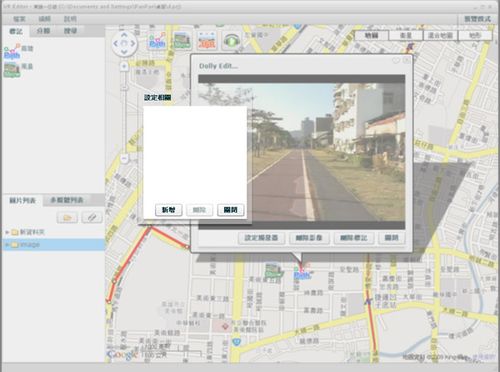Switch to the third left panel tab

tap(70, 31)
